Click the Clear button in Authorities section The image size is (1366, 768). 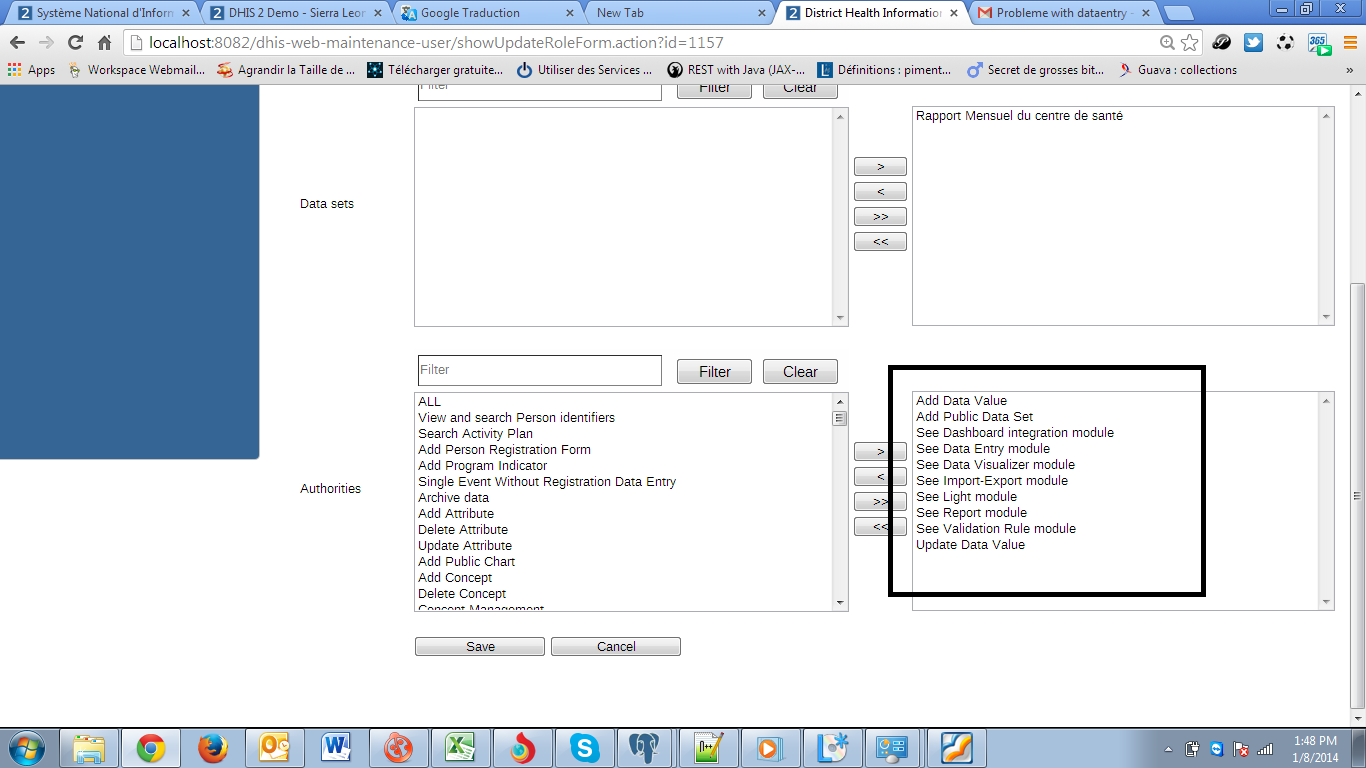pyautogui.click(x=800, y=372)
